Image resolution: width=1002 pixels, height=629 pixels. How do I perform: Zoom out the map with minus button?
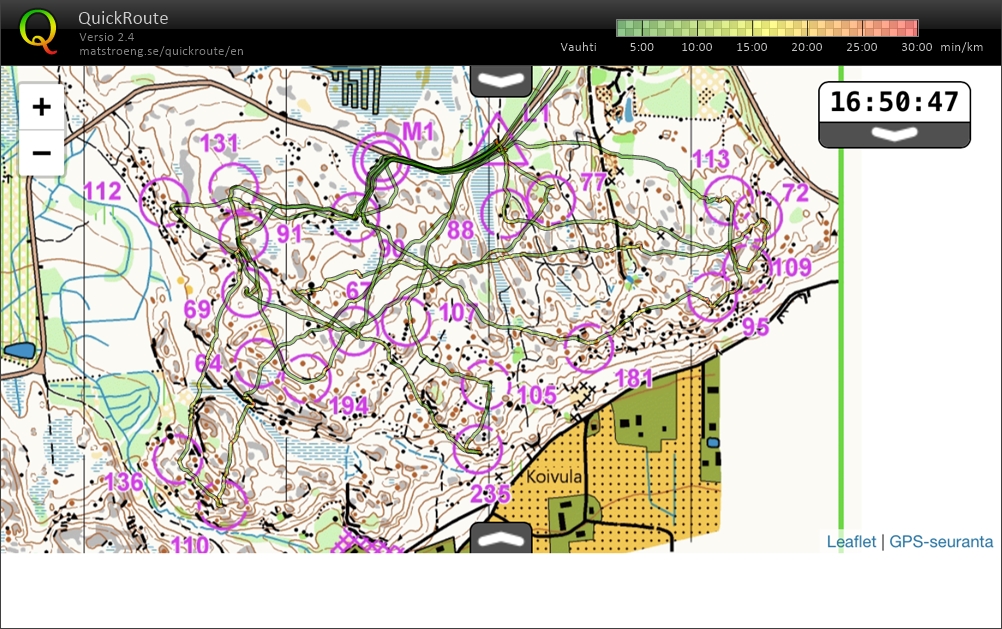(x=41, y=152)
